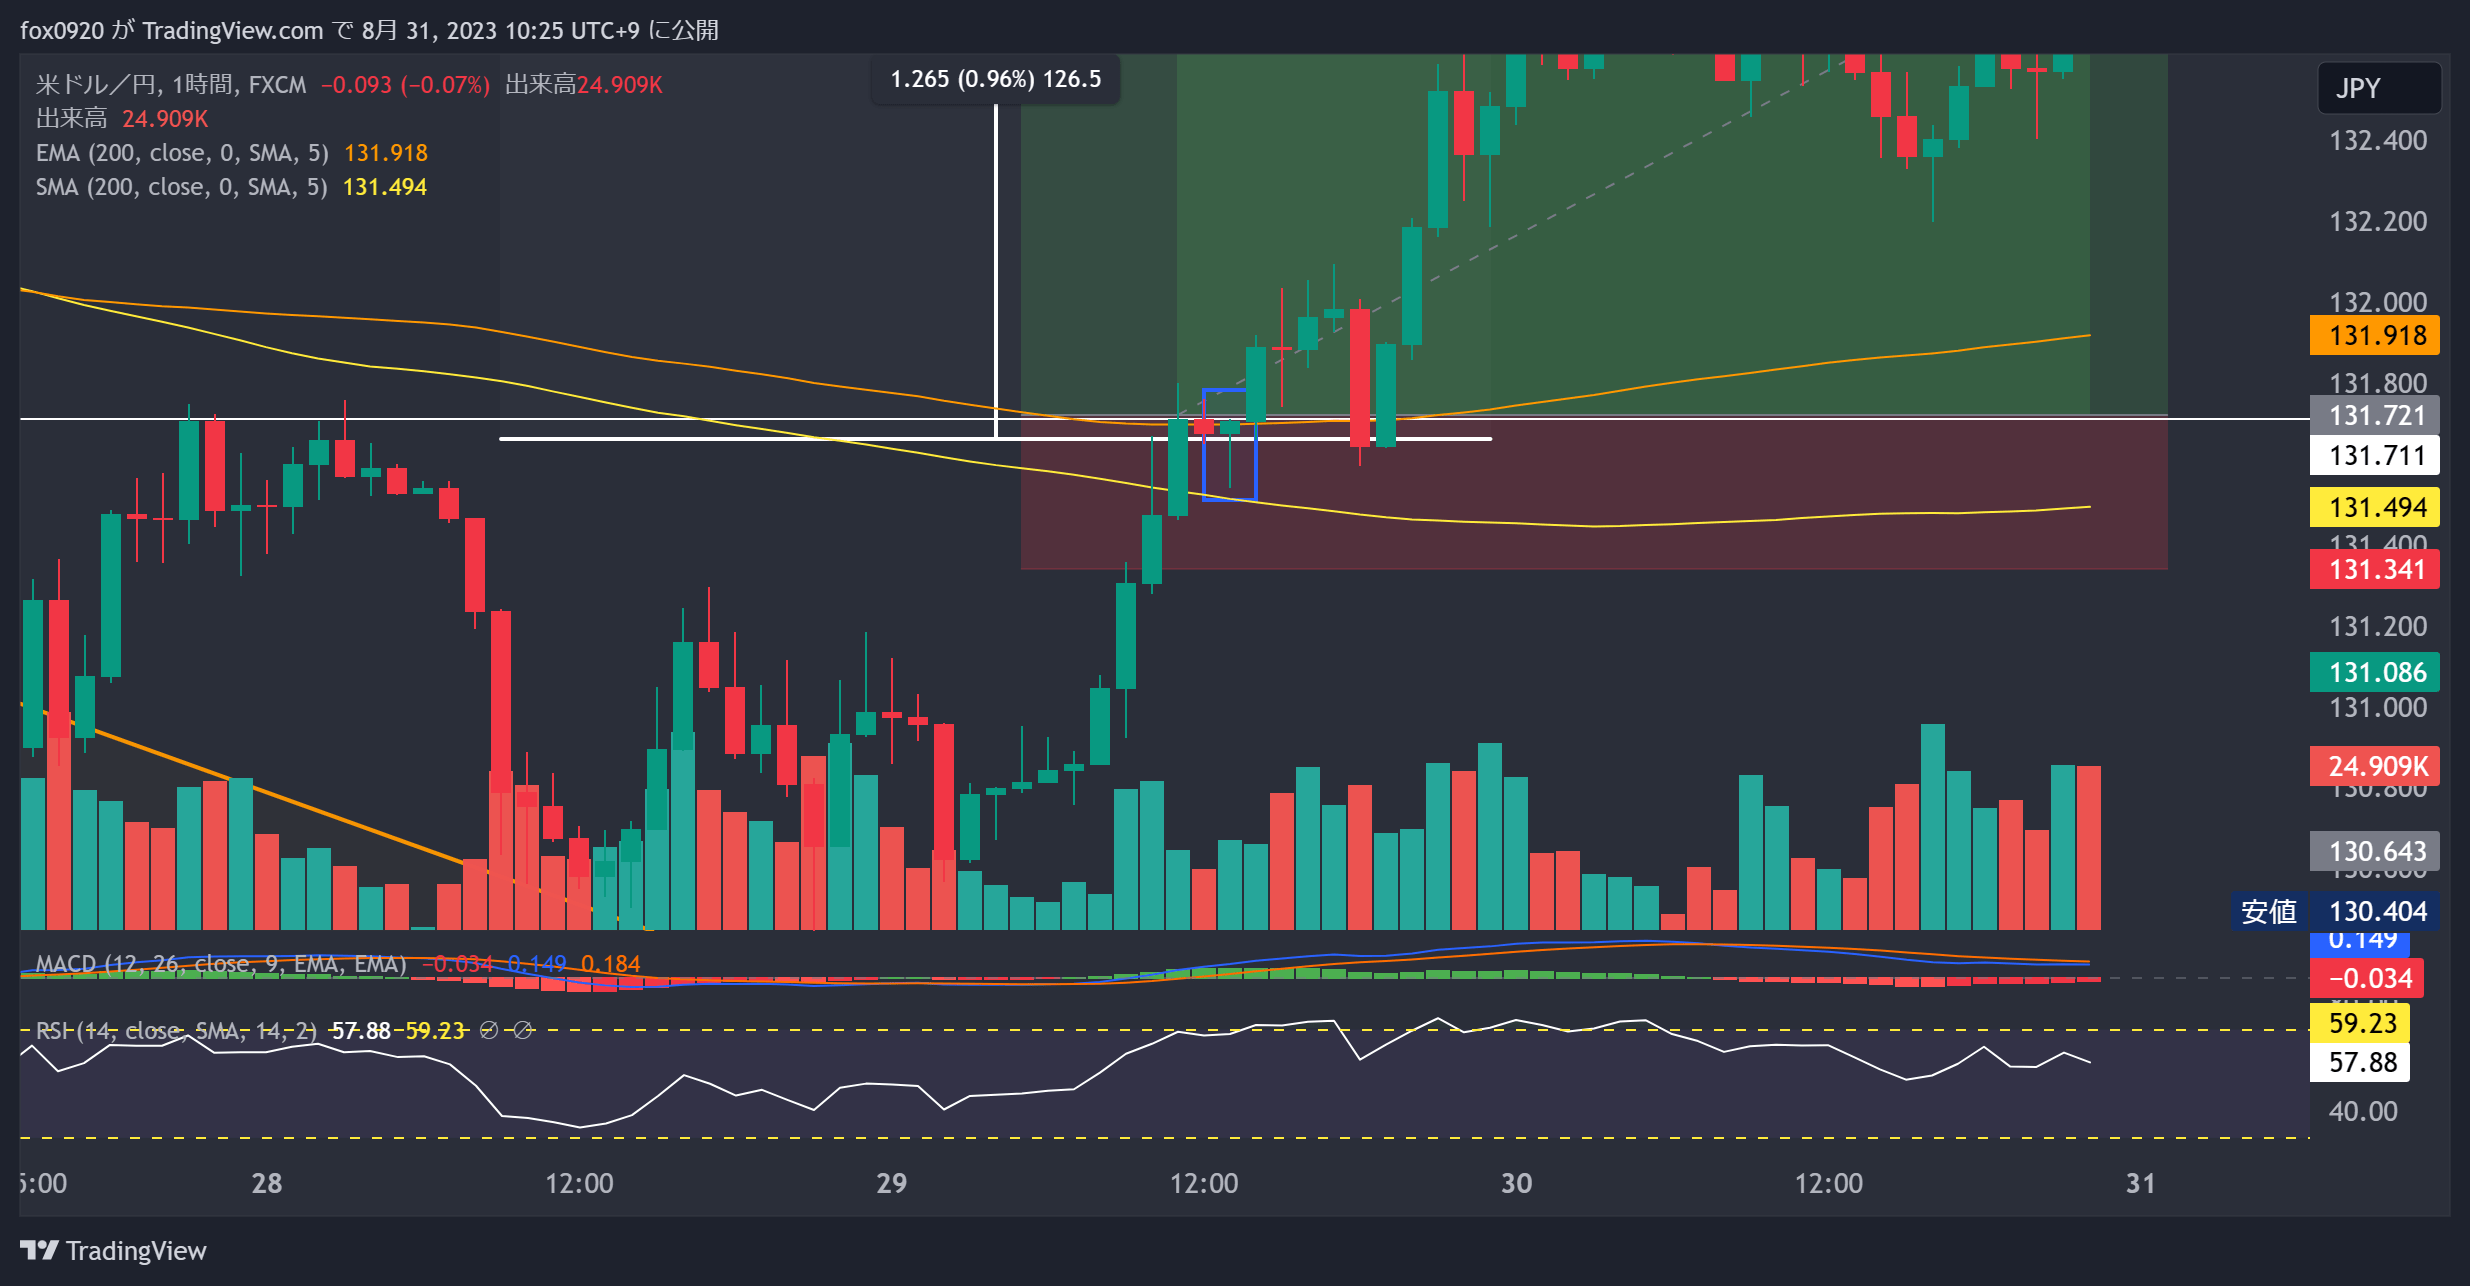Click the white countdown price label 131.711
Viewport: 2470px width, 1286px height.
pos(2374,455)
